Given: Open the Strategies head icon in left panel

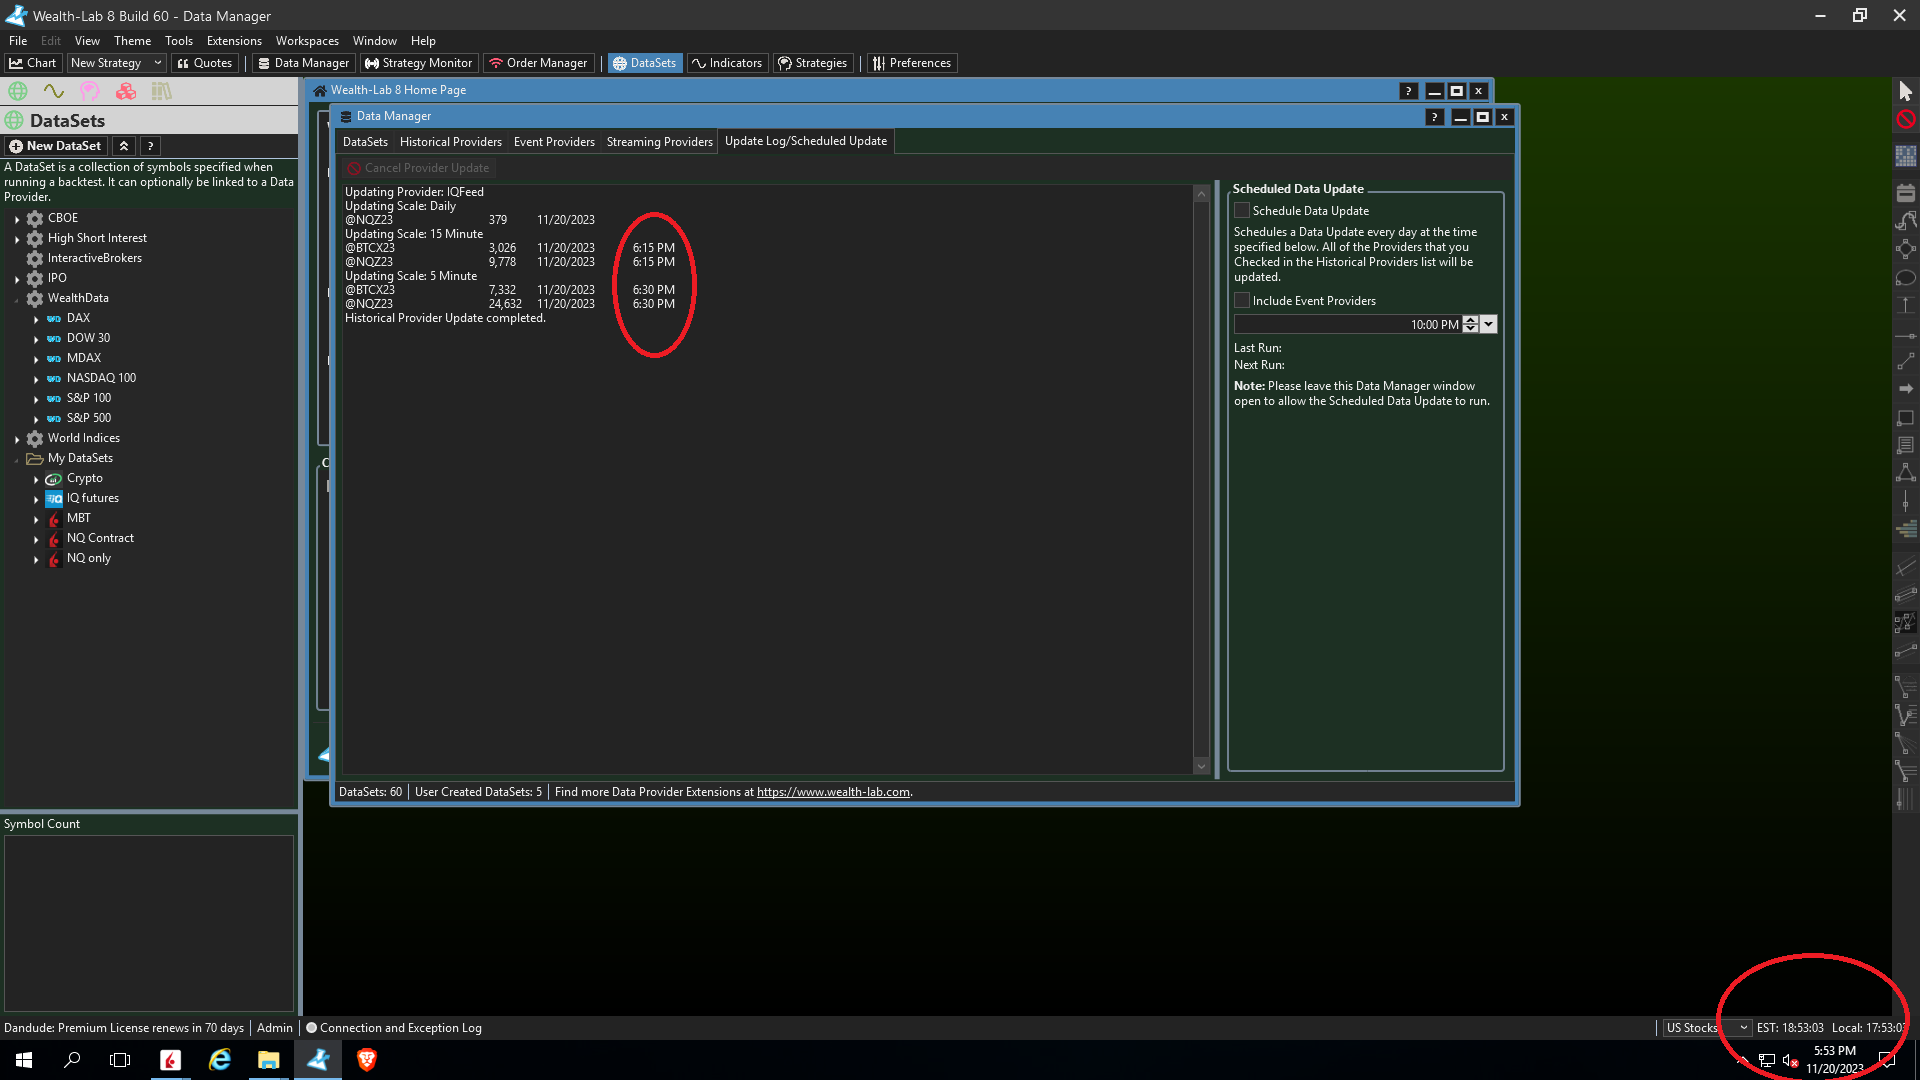Looking at the screenshot, I should point(90,91).
